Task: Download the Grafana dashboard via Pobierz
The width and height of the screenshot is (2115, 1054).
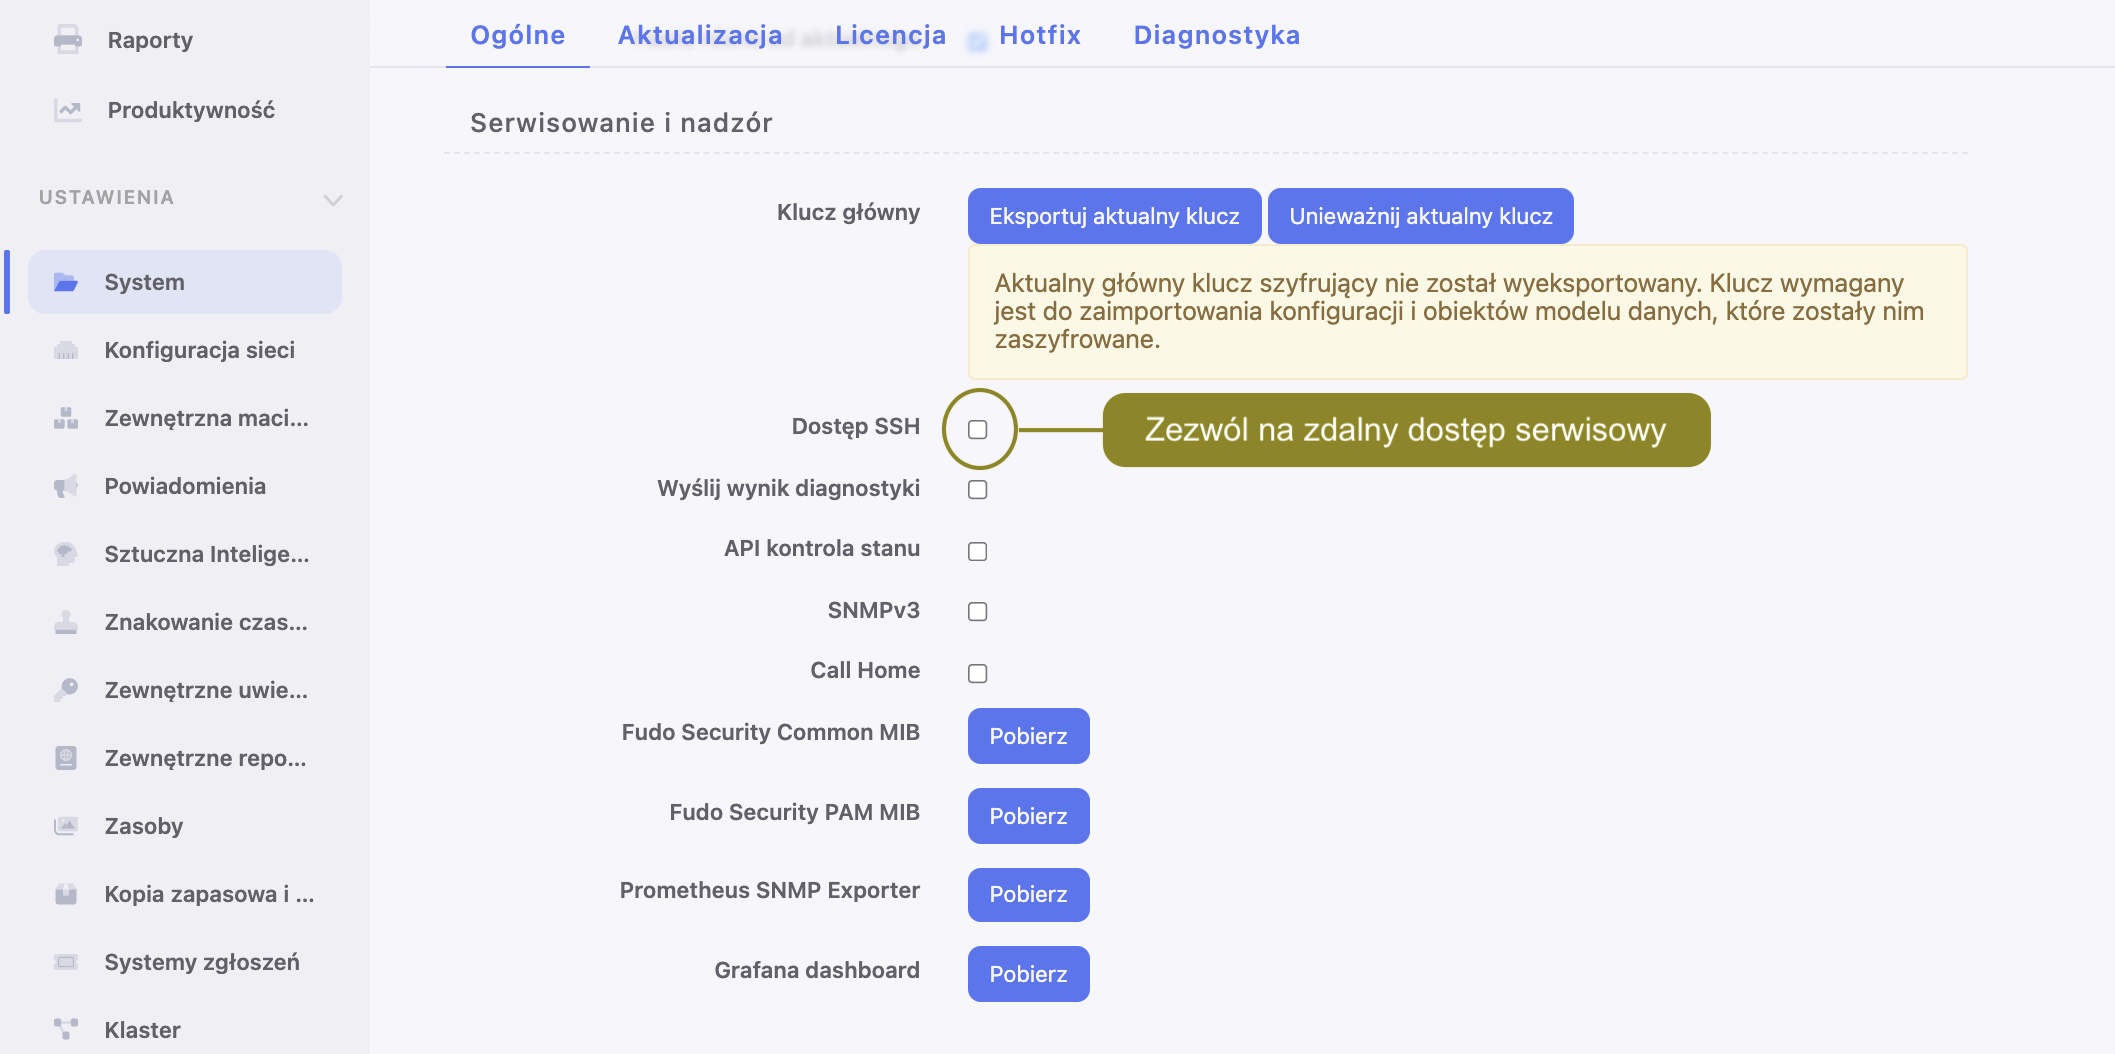Action: (1028, 974)
